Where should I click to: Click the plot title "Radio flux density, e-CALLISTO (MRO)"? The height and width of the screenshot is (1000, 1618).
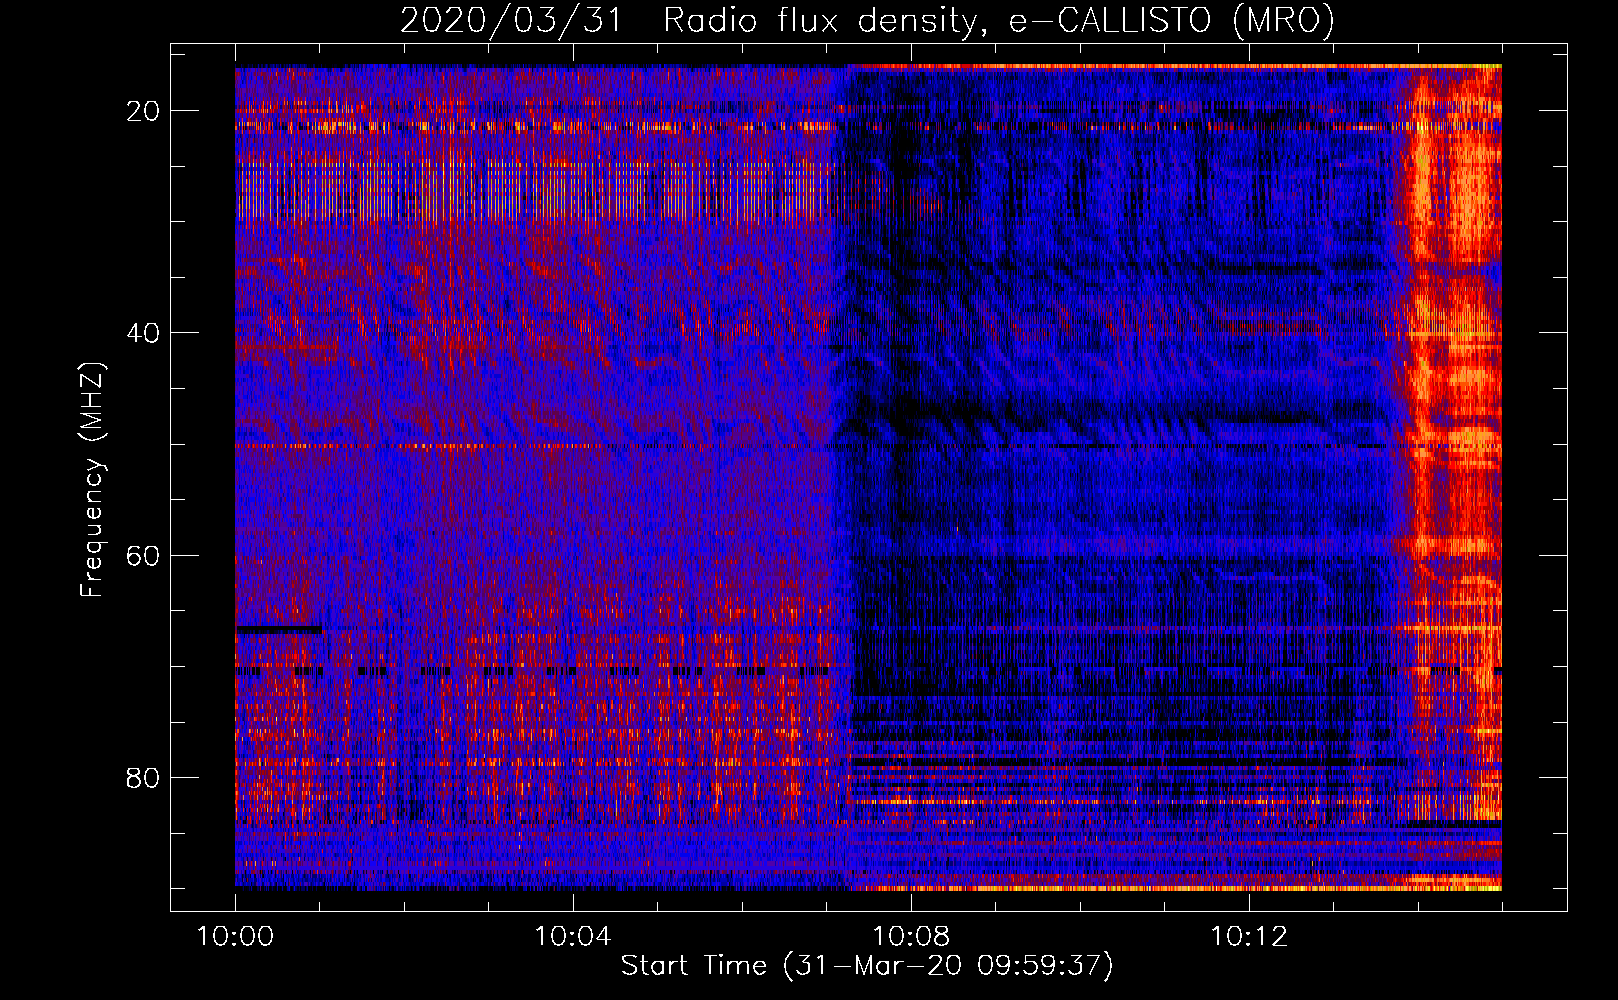click(998, 21)
